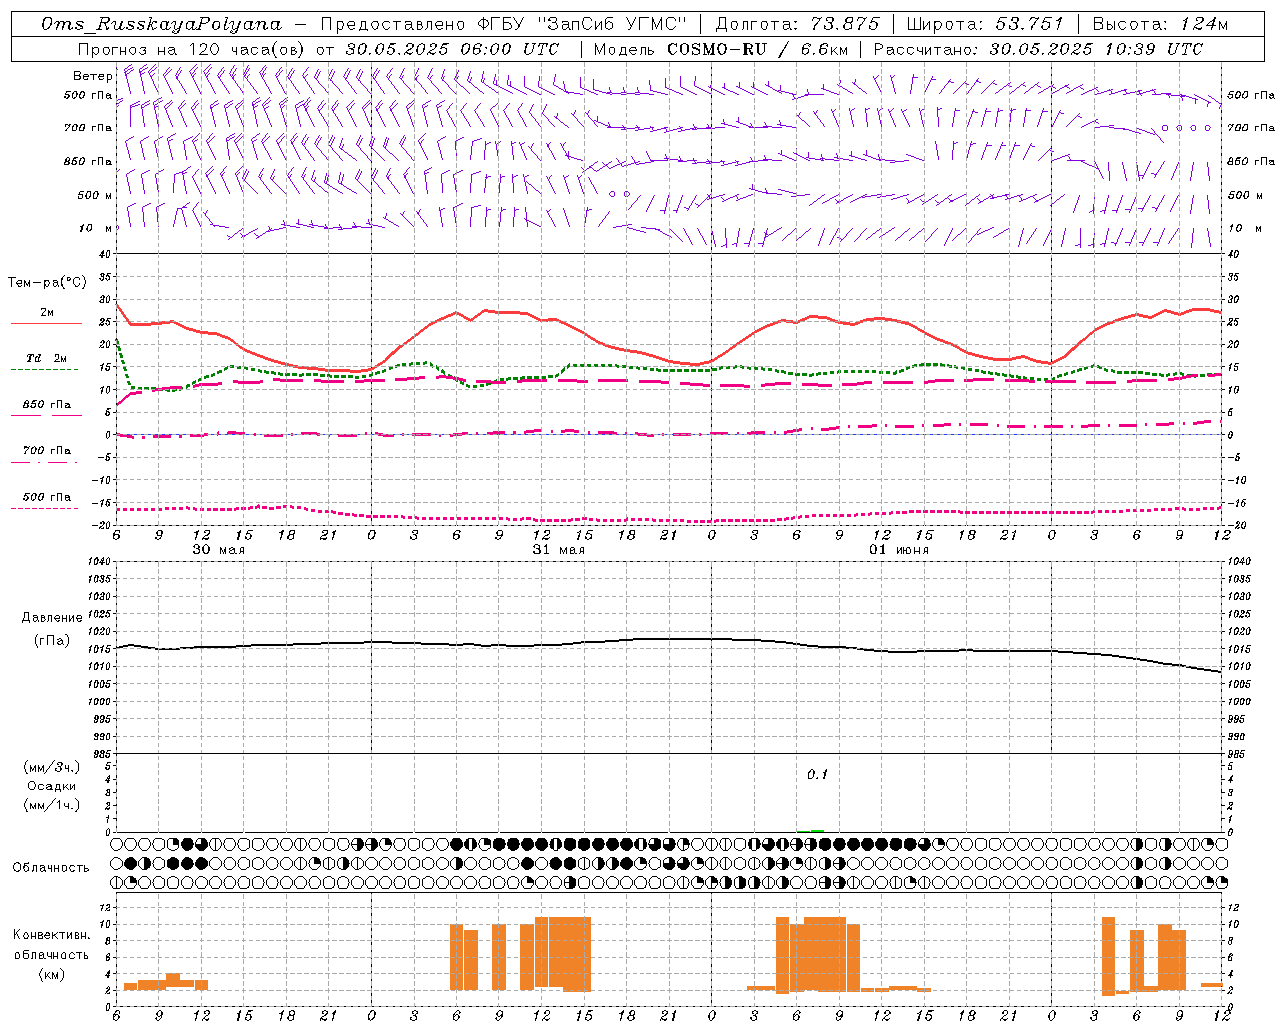Image resolution: width=1280 pixels, height=1024 pixels.
Task: Click the 'Давление' pressure panel label
Action: [x=51, y=618]
